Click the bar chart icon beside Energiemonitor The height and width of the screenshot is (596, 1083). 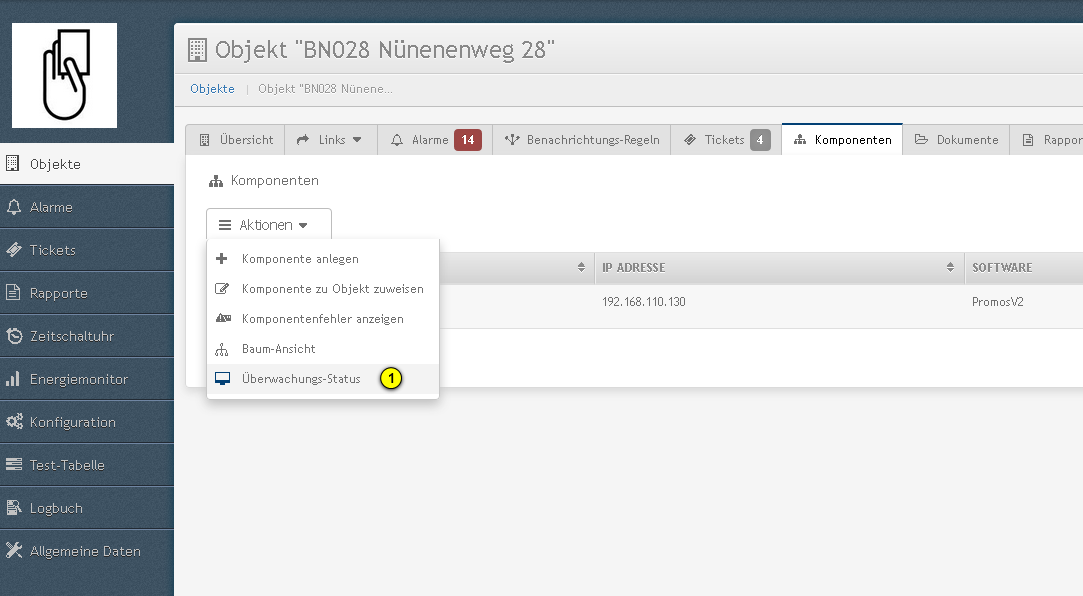click(13, 379)
